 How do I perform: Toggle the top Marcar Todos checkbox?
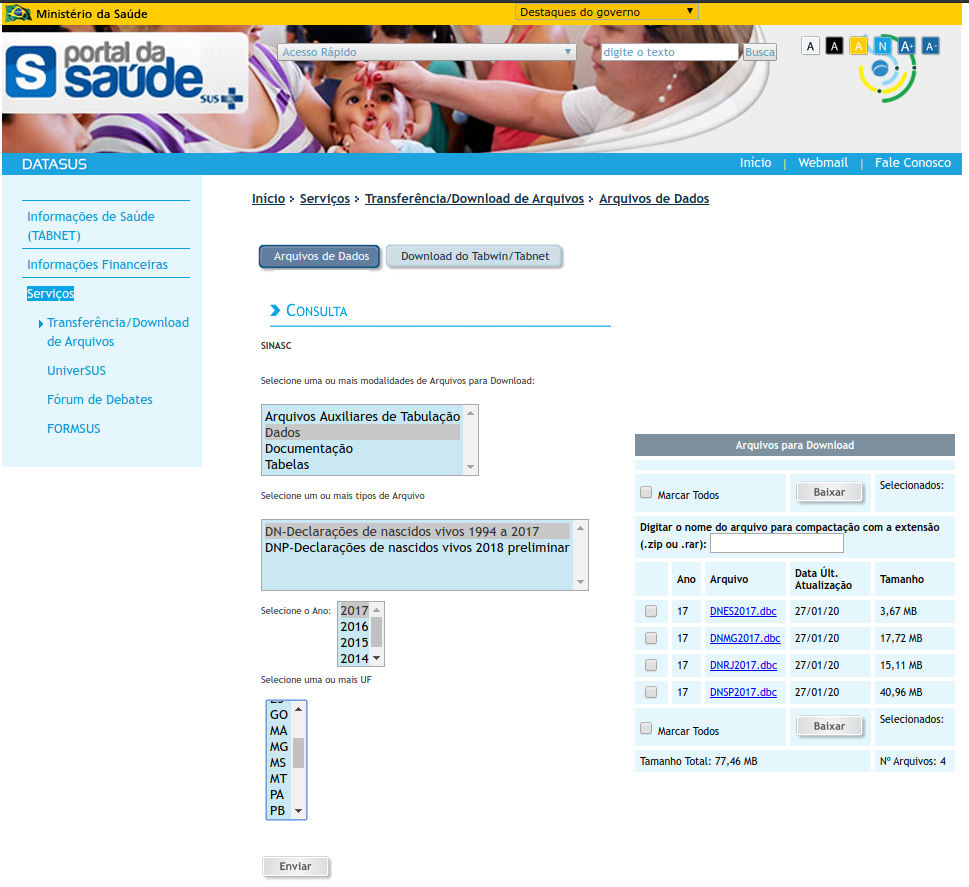[x=646, y=493]
